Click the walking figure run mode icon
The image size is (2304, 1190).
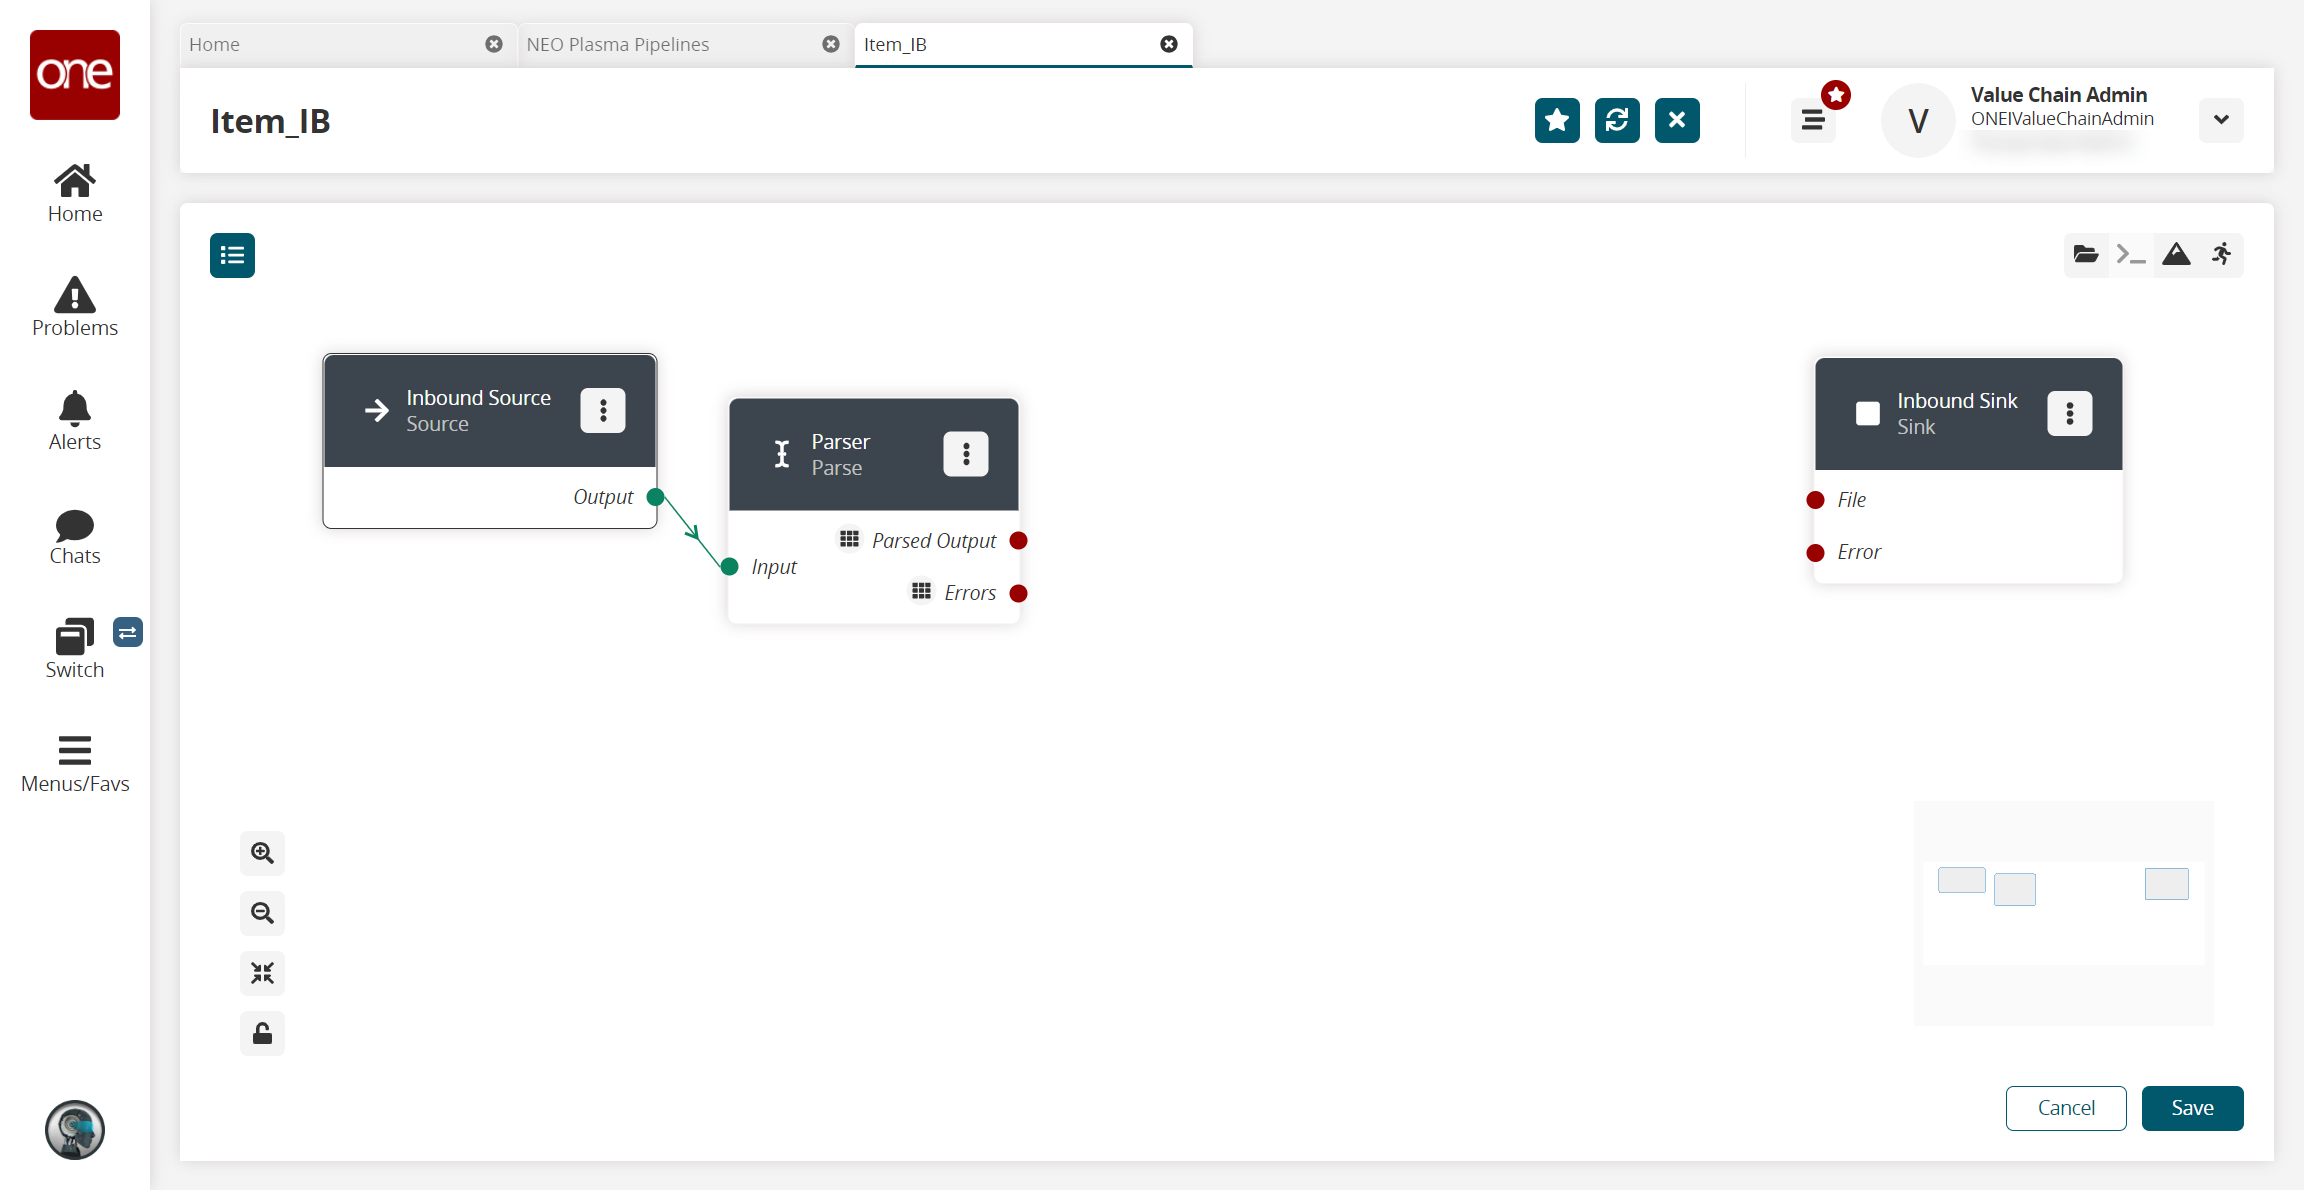click(2222, 253)
